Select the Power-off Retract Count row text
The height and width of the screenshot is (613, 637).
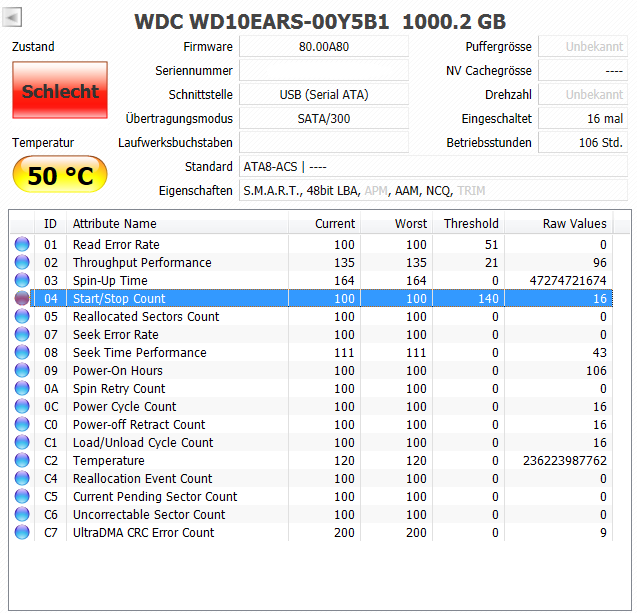point(139,425)
